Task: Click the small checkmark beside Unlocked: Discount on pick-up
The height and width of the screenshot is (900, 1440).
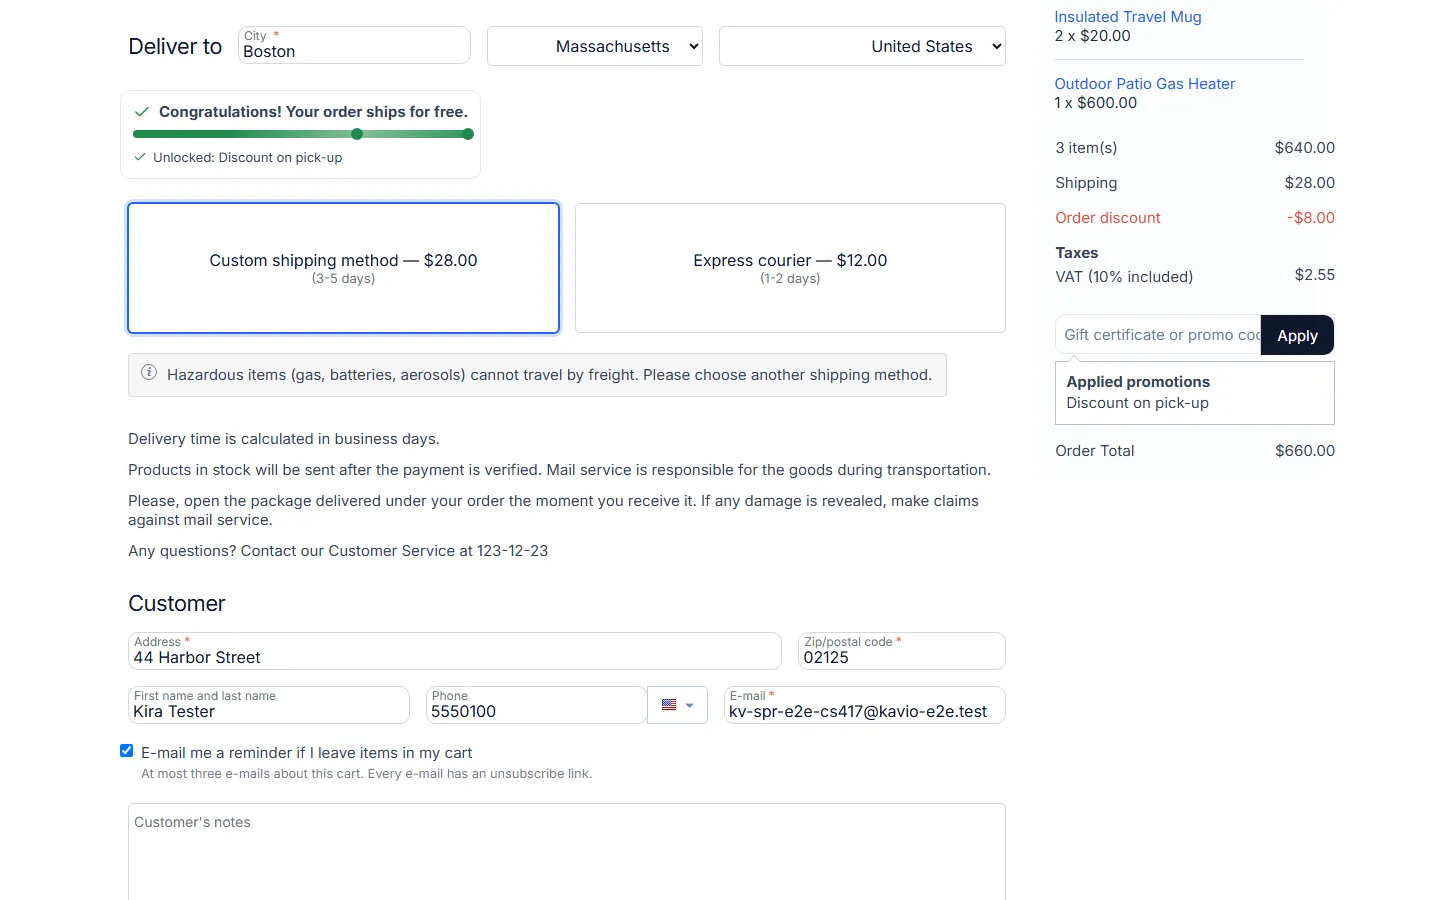Action: click(x=140, y=157)
